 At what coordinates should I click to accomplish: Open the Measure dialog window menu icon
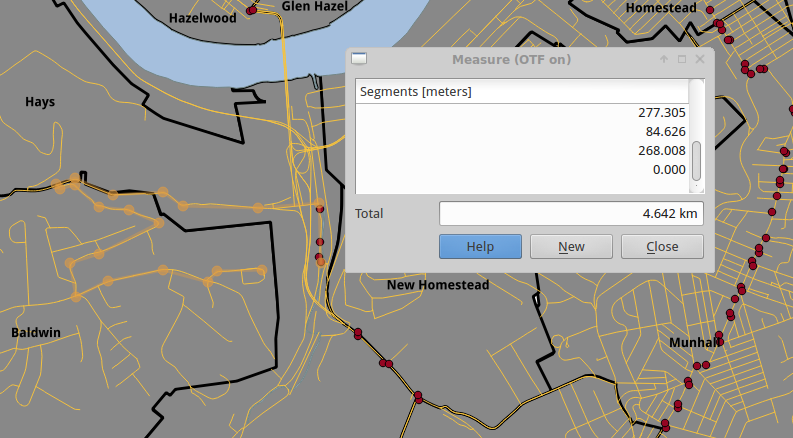click(x=360, y=60)
